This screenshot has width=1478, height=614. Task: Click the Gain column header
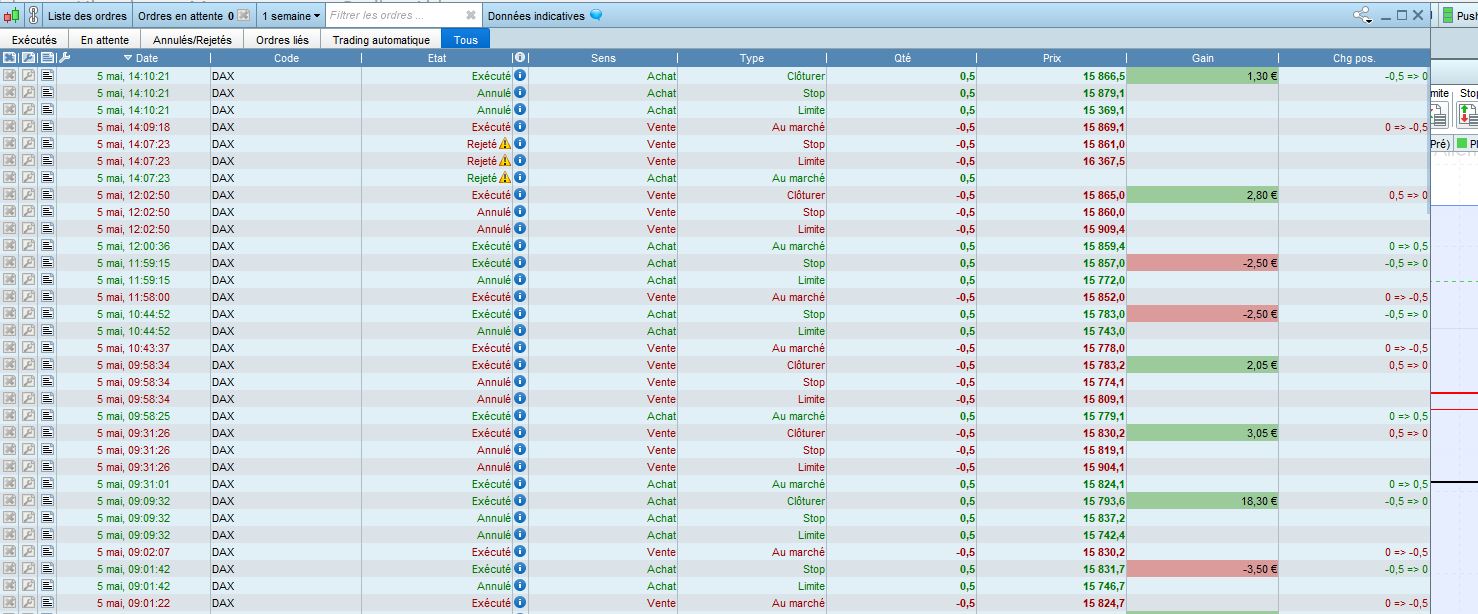[1203, 58]
